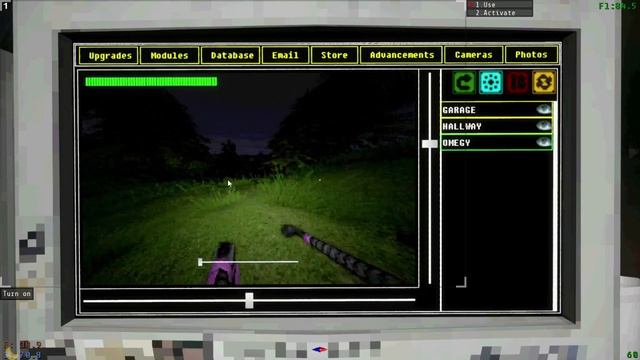Toggle the HALLWAY camera eye icon
The width and height of the screenshot is (640, 360).
[x=543, y=125]
